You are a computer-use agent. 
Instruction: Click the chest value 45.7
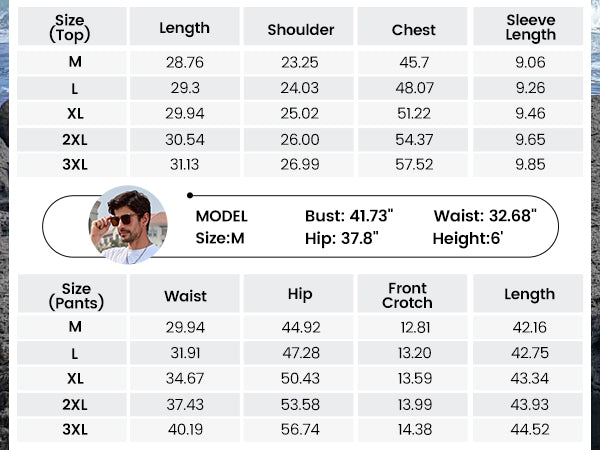click(x=414, y=61)
